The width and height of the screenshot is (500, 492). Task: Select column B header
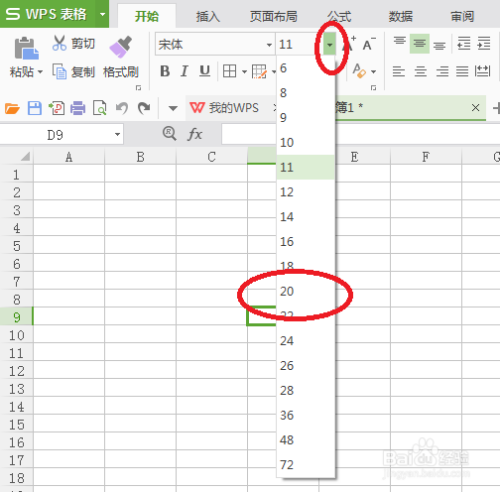(x=140, y=157)
